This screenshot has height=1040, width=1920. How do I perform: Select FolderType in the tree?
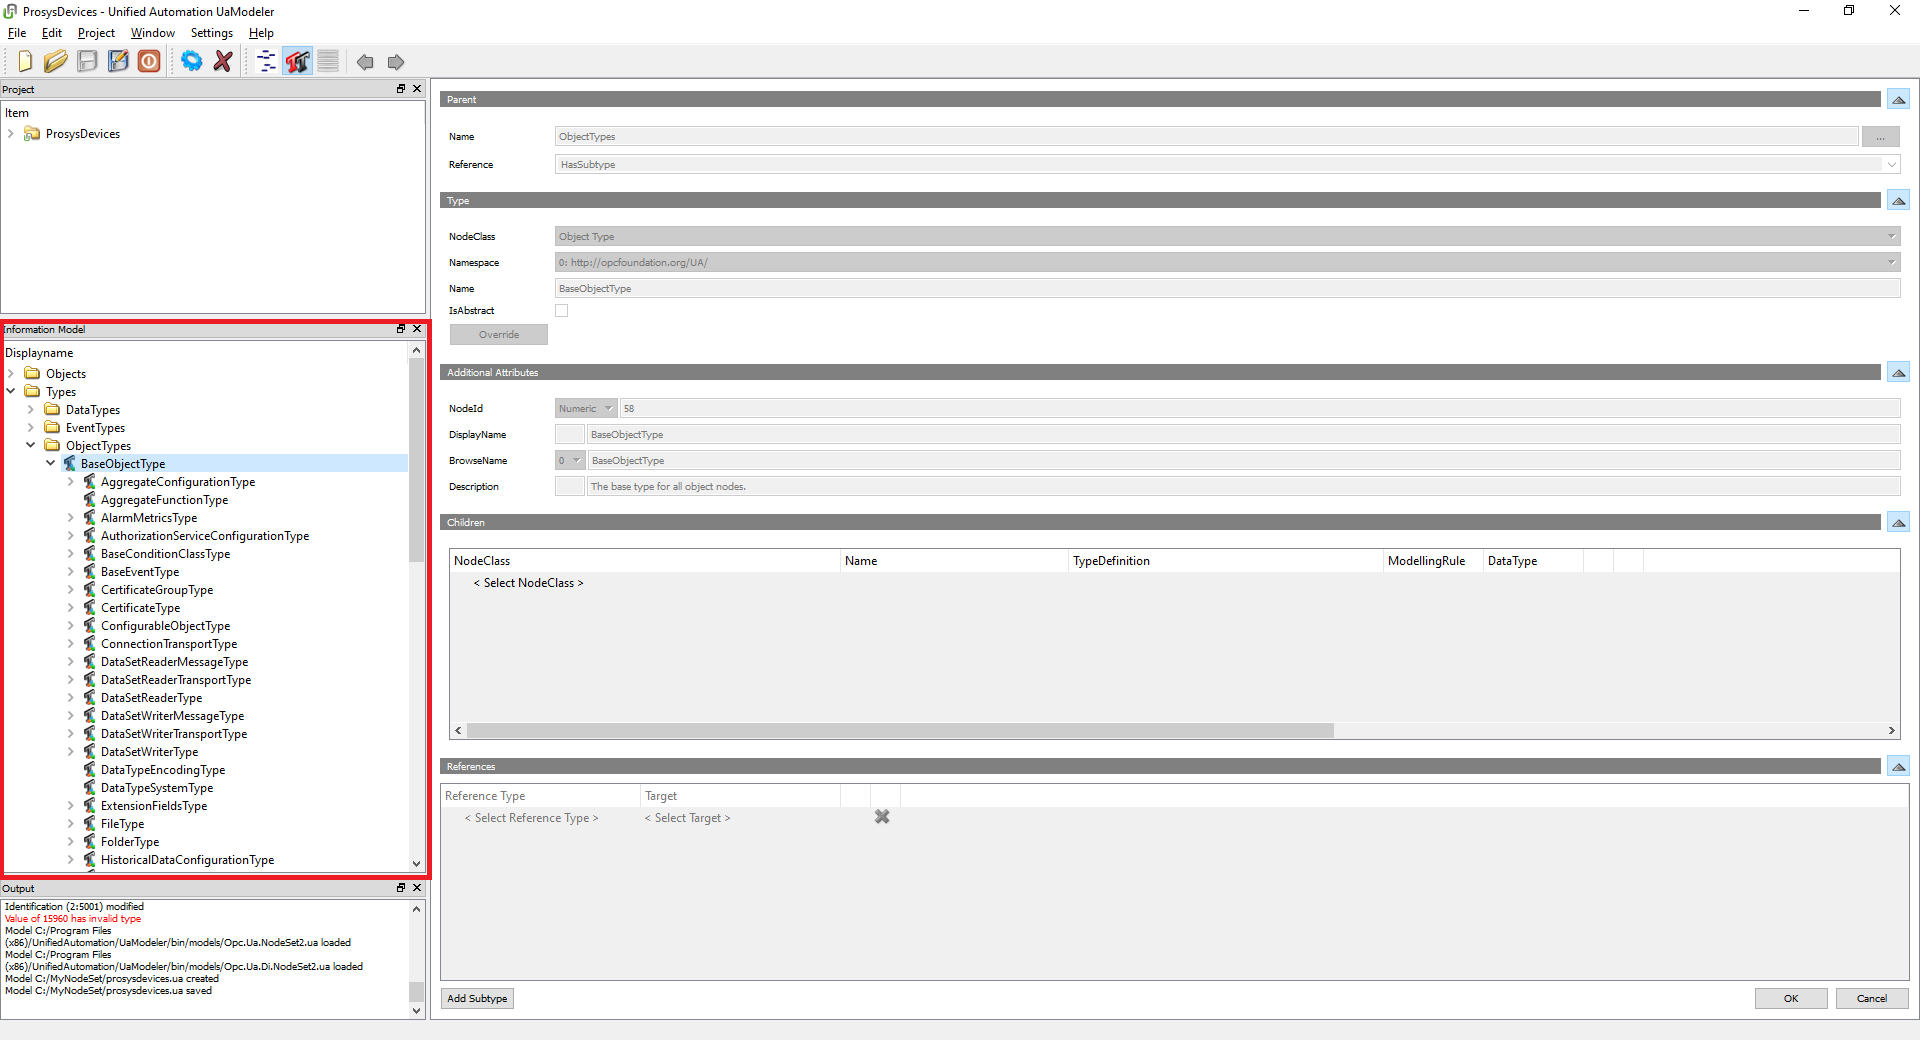coord(130,842)
